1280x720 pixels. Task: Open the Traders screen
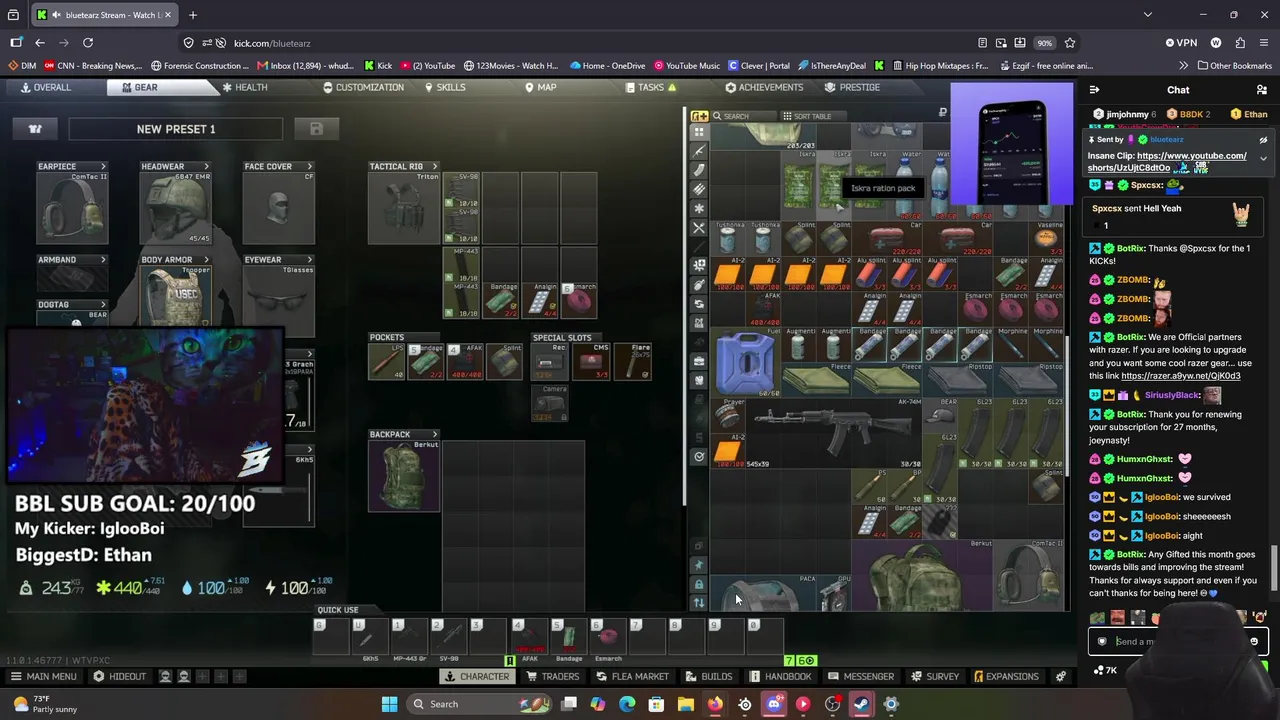tap(553, 676)
